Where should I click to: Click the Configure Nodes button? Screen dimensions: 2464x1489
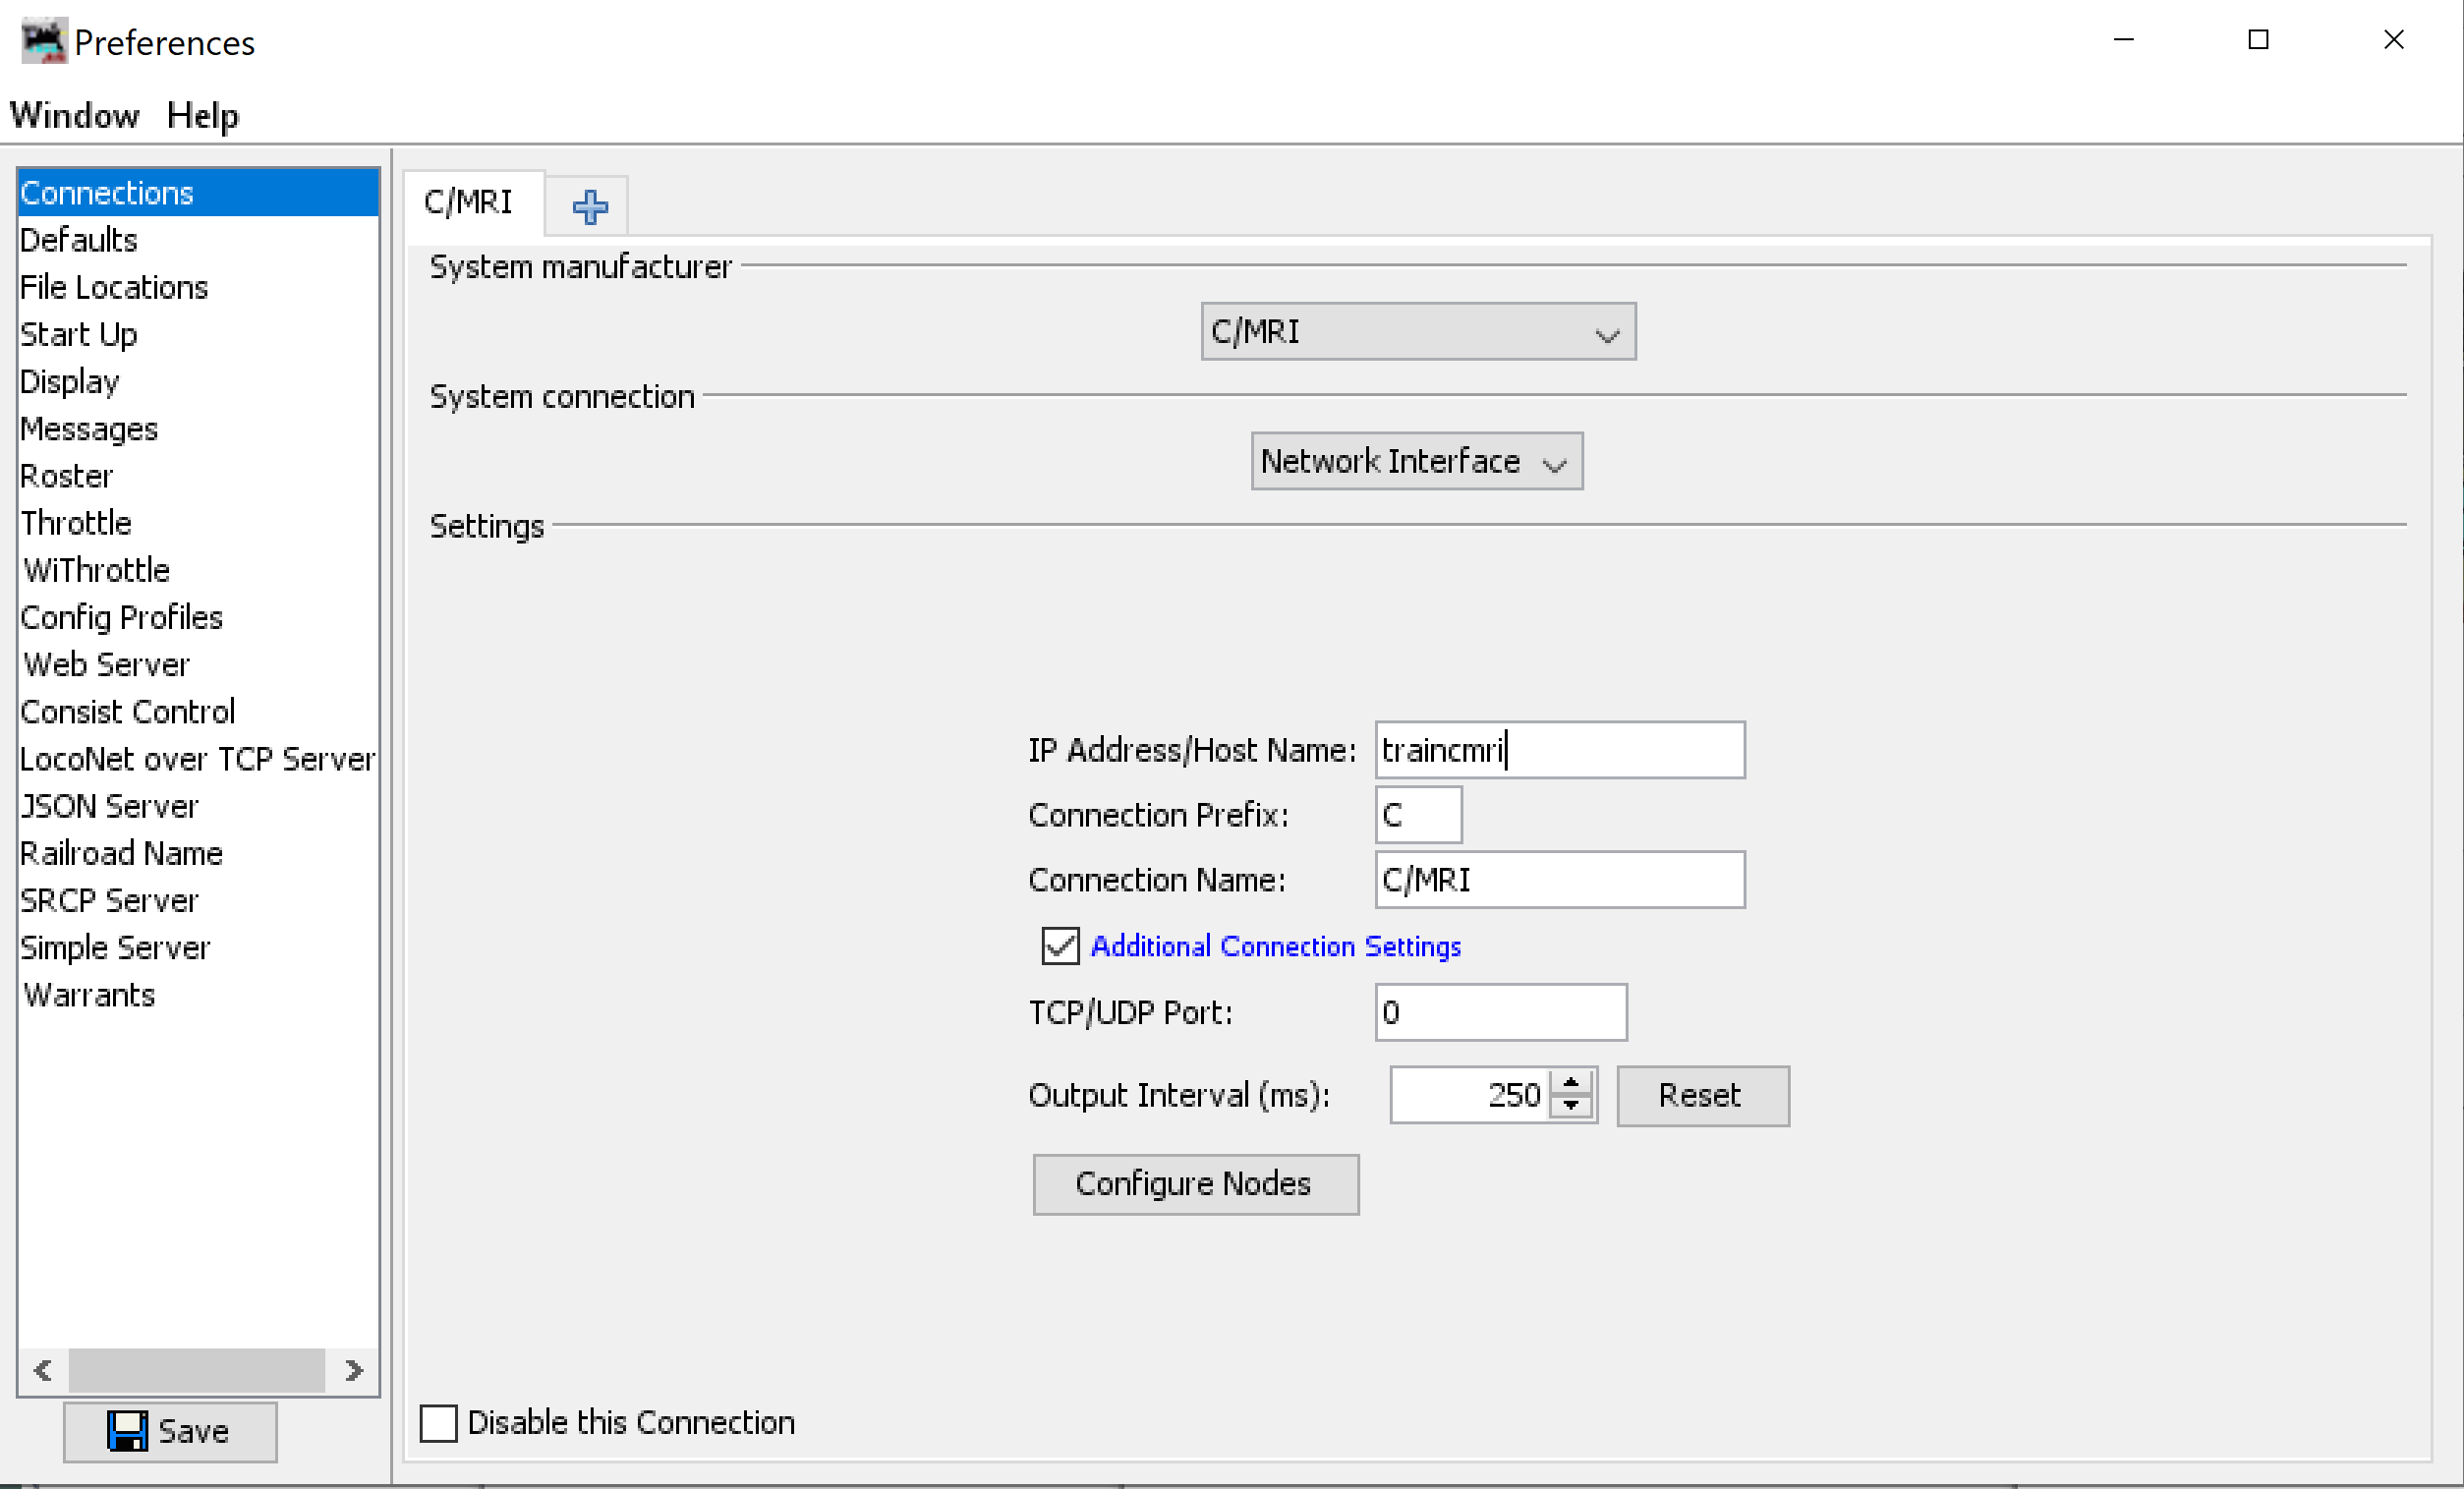[x=1197, y=1182]
